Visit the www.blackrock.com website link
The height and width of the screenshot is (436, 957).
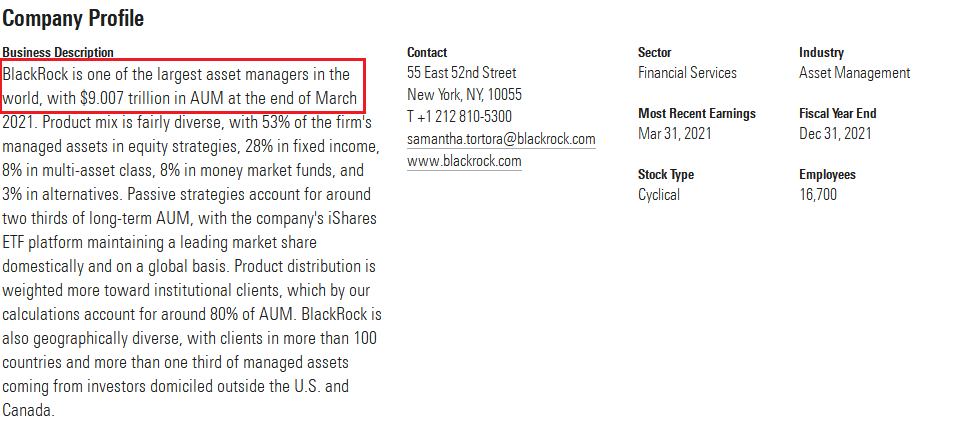(464, 161)
